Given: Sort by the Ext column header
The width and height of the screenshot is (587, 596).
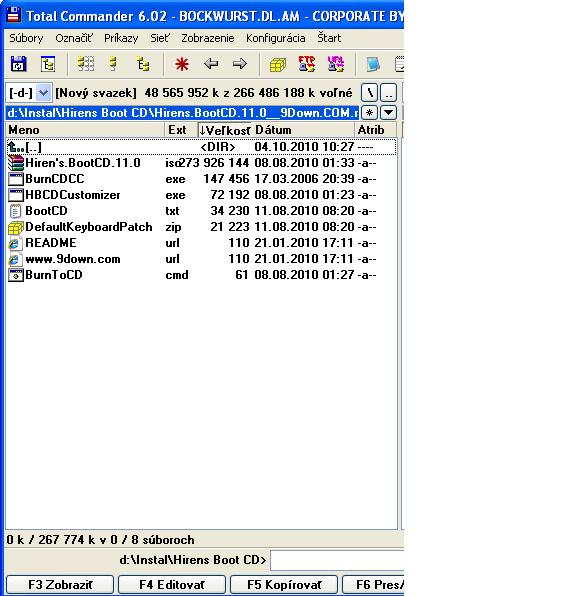Looking at the screenshot, I should (181, 130).
